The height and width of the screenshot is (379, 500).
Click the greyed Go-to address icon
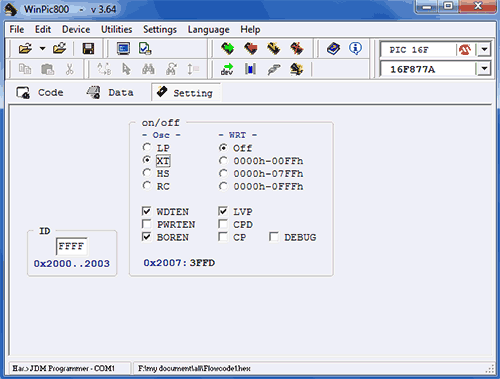(x=193, y=69)
